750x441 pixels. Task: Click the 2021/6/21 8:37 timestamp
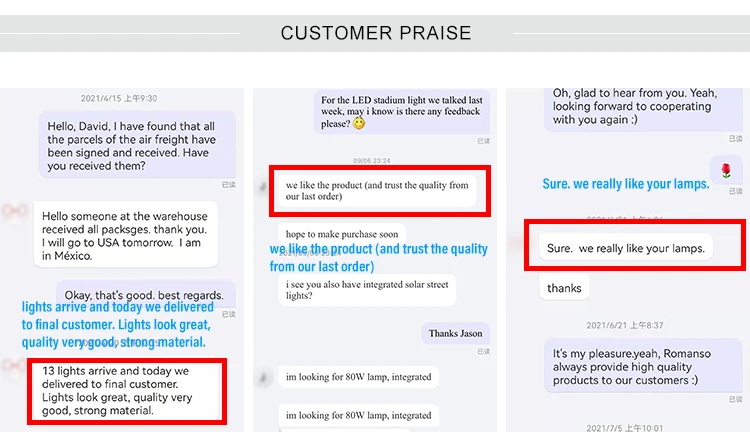coord(625,325)
